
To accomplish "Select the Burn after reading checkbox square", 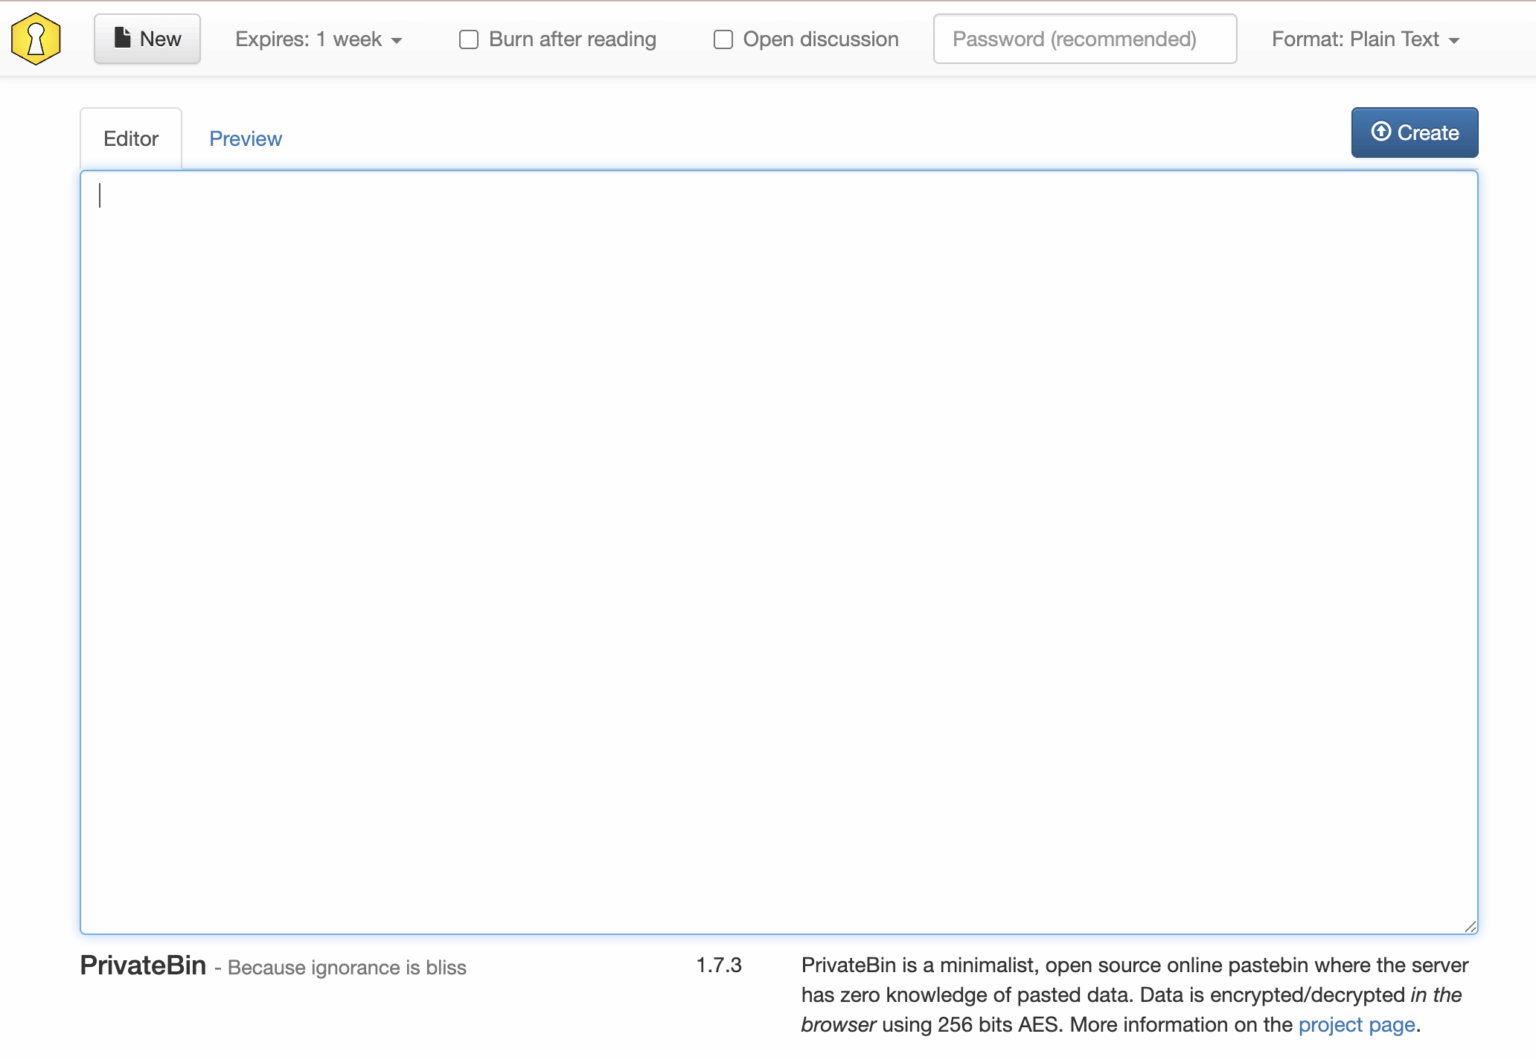I will (x=468, y=39).
